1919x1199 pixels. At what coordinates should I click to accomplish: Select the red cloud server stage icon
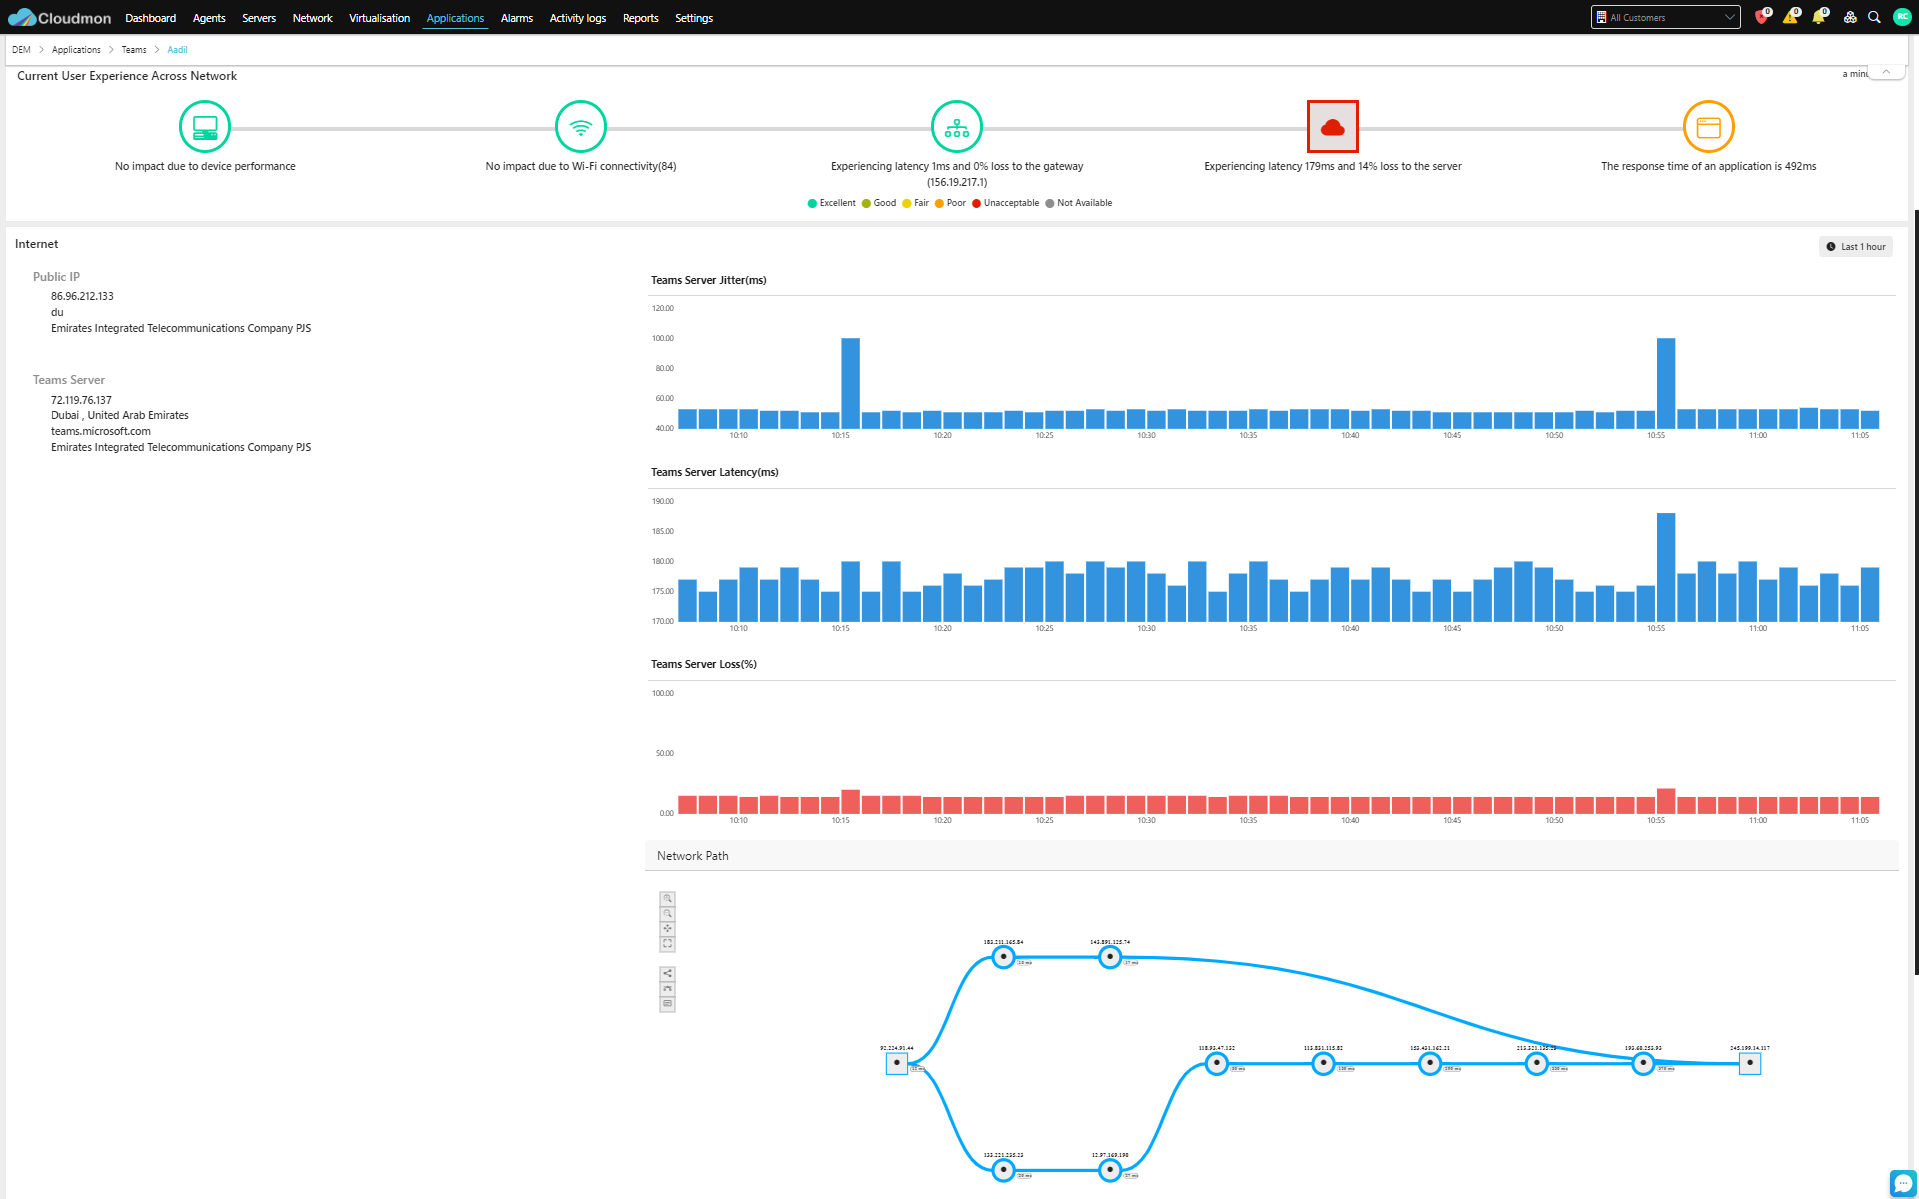(x=1333, y=127)
